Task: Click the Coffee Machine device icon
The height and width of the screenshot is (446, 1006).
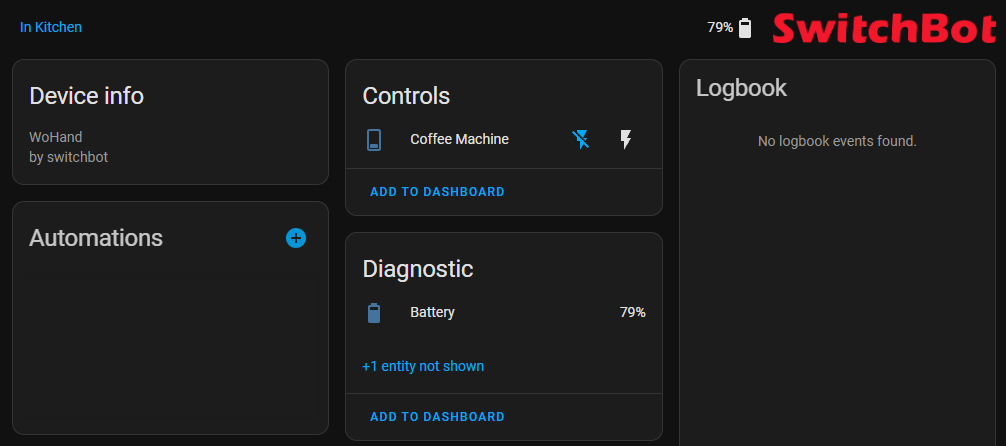Action: tap(374, 140)
